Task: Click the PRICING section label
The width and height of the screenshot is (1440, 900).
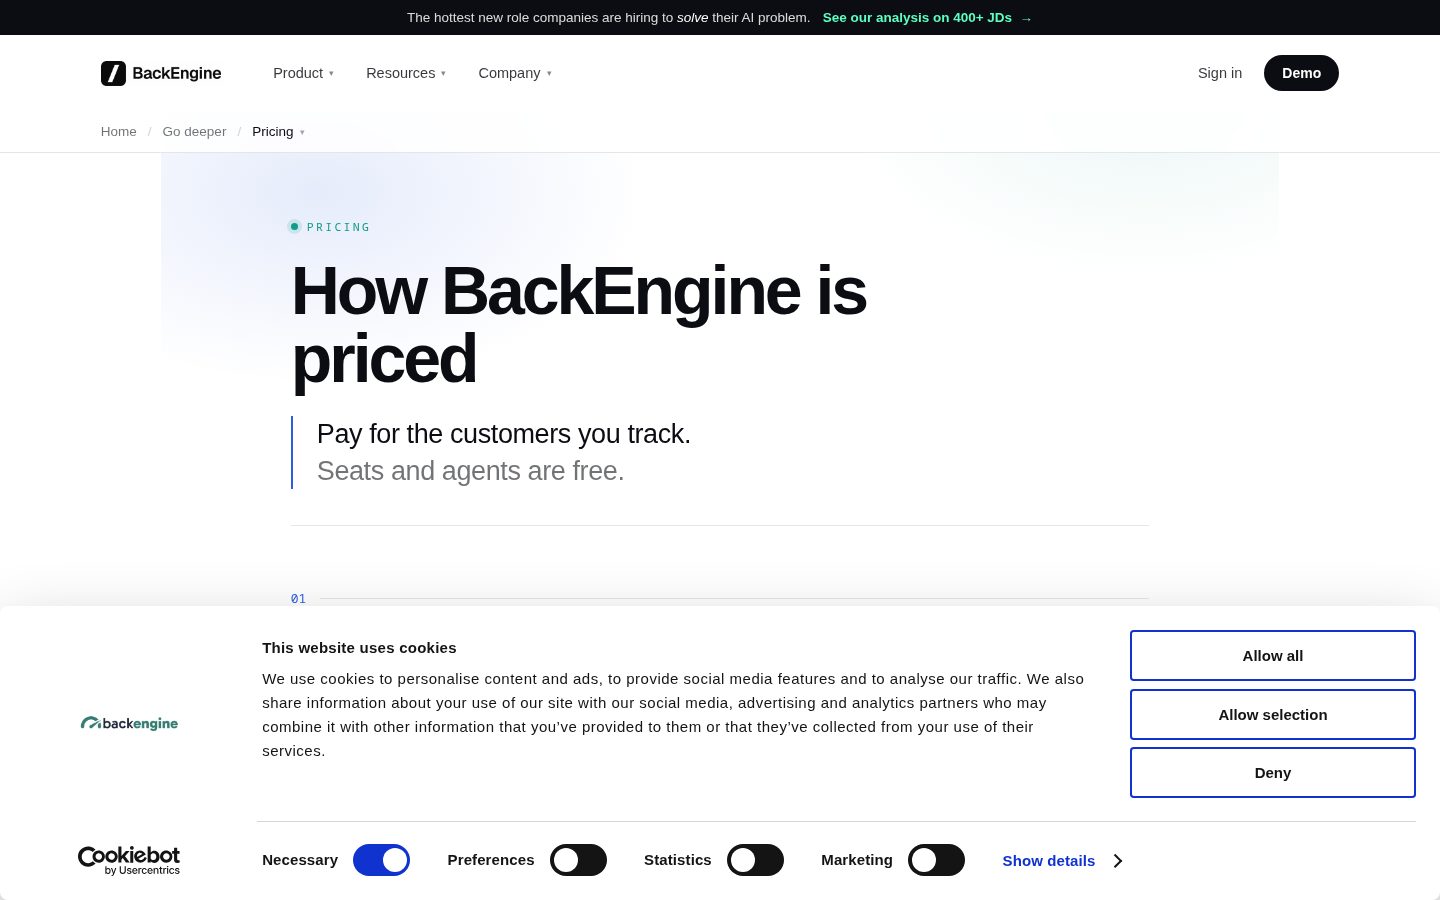Action: pos(338,227)
